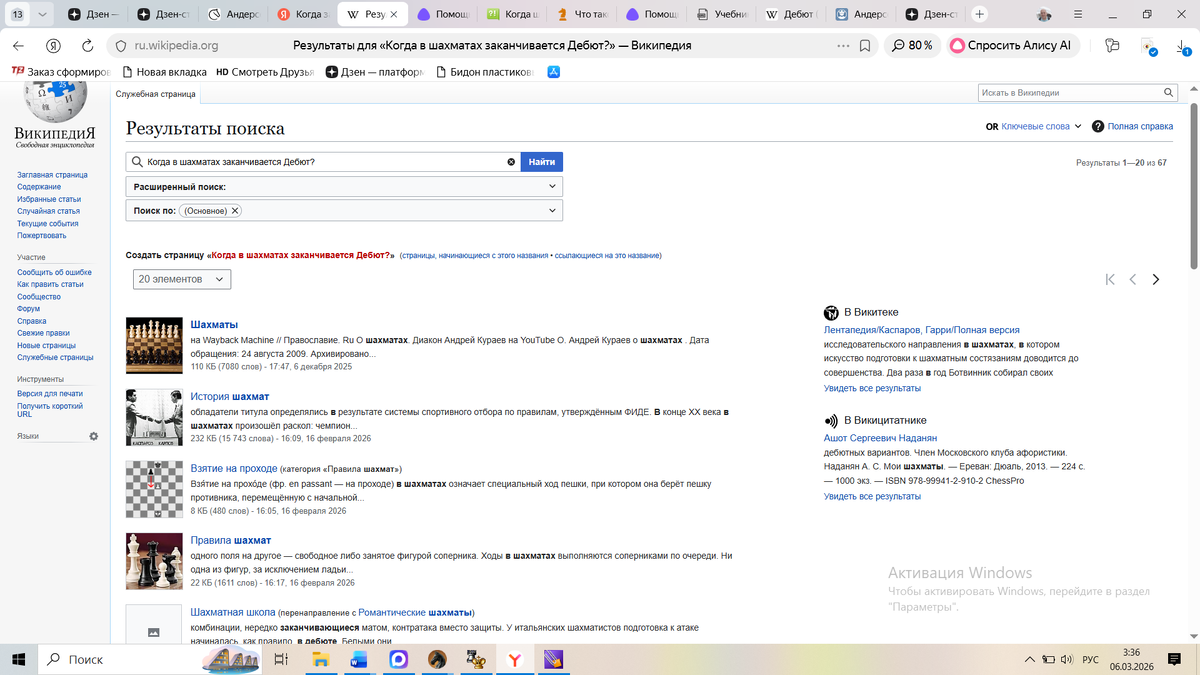Viewport: 1200px width, 675px height.
Task: Click the 80% zoom indicator
Action: click(913, 46)
